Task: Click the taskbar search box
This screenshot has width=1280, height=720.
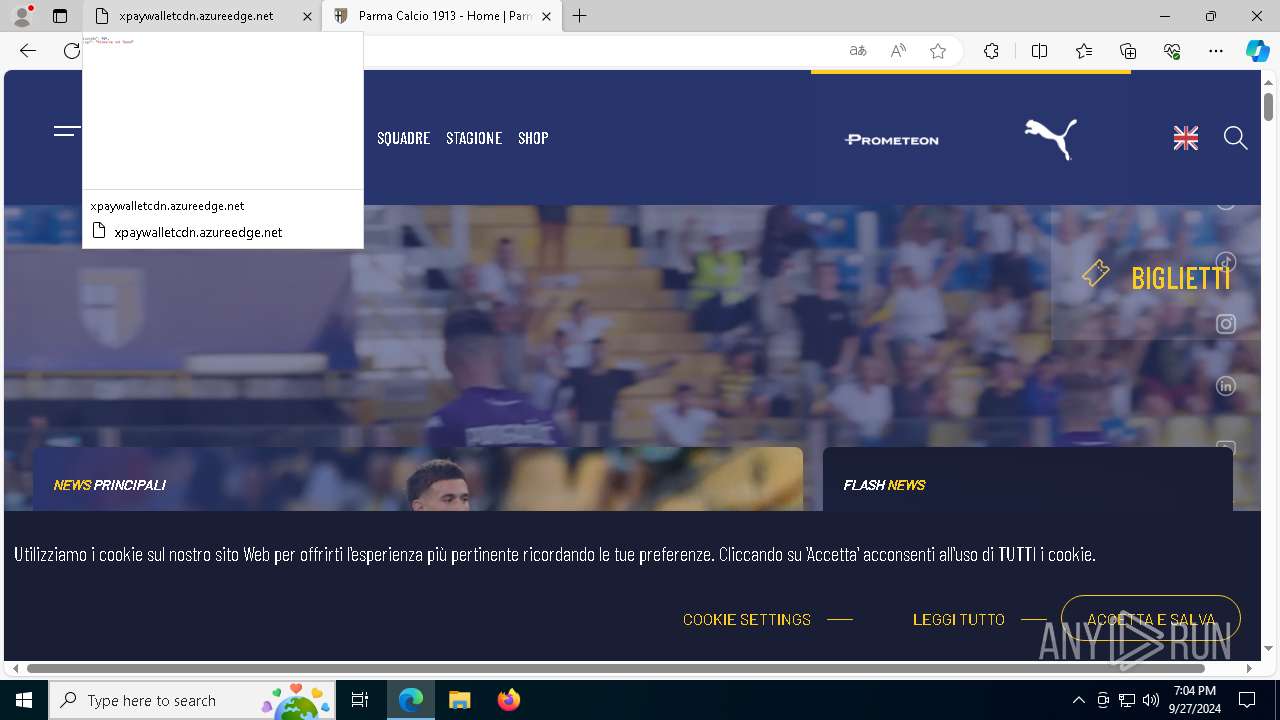Action: 191,700
